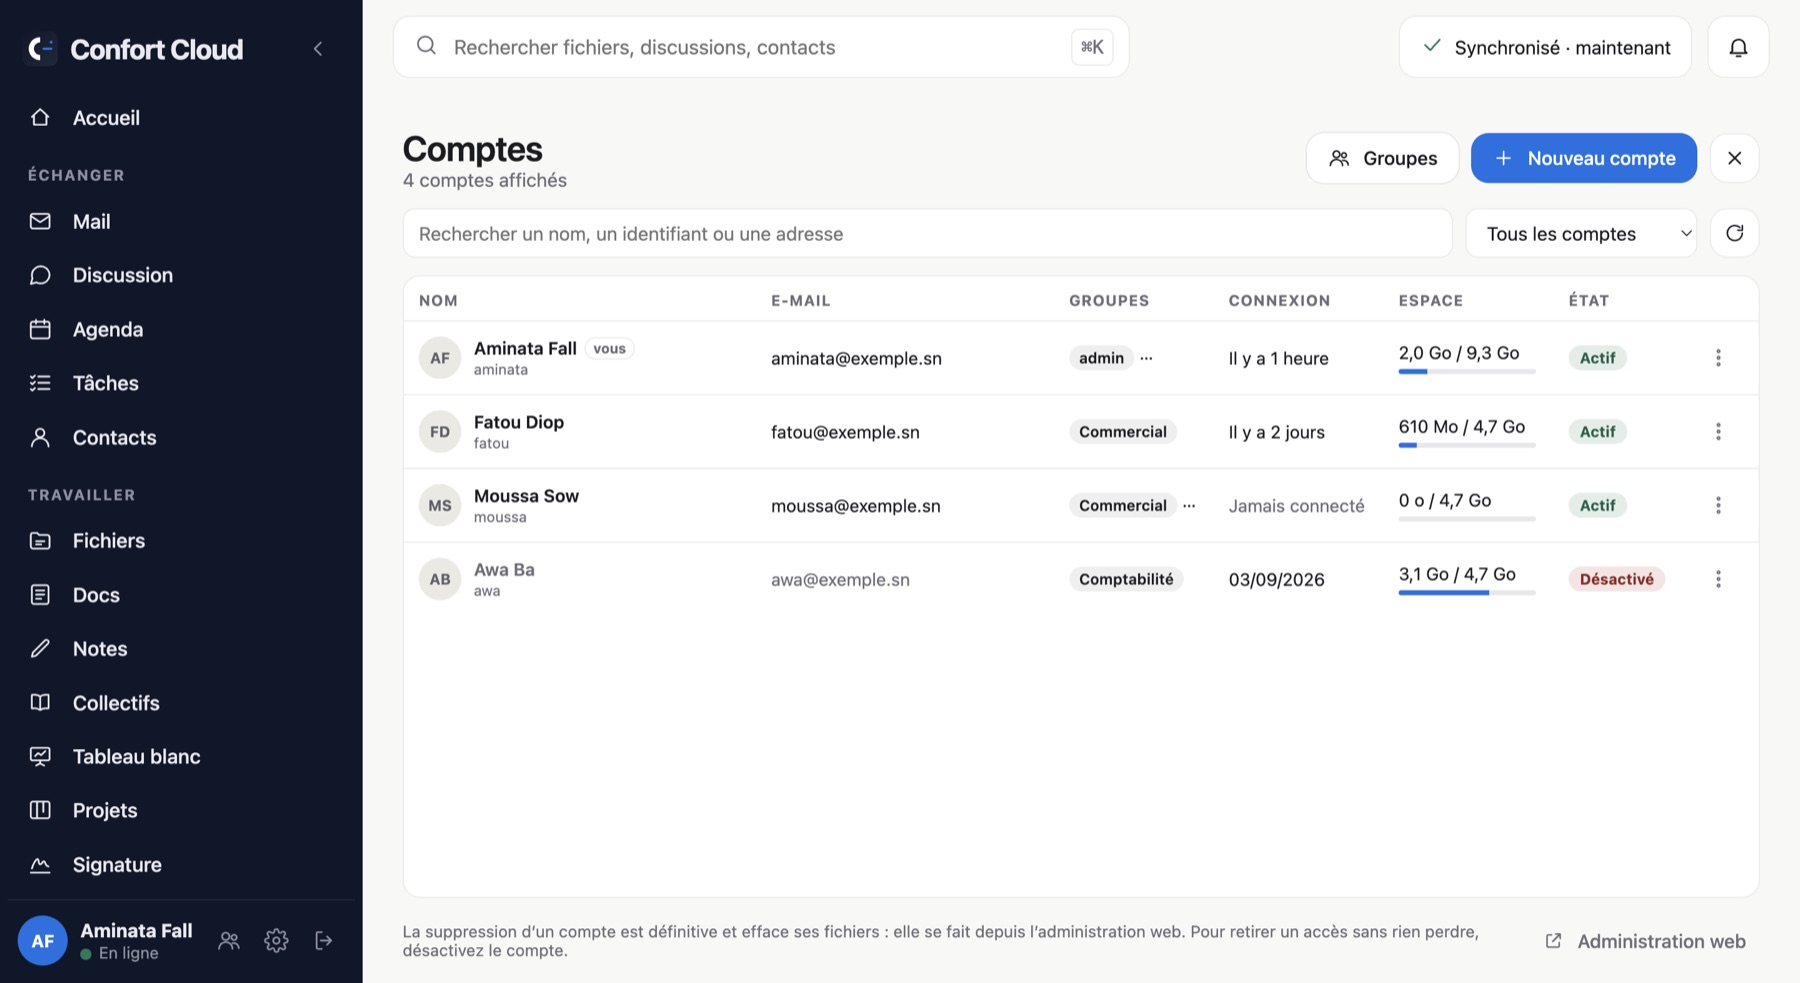Show more groups for Moussa Sow
This screenshot has width=1800, height=983.
pyautogui.click(x=1189, y=506)
